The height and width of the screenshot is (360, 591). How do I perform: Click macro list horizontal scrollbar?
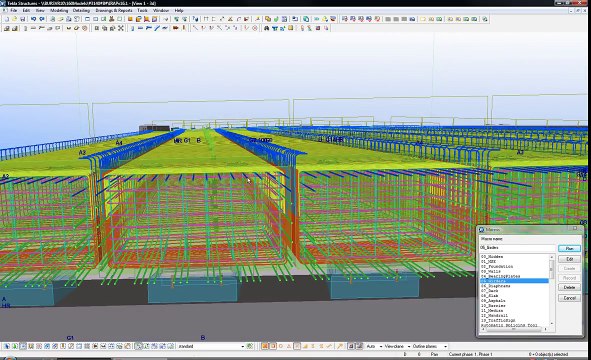tap(514, 329)
